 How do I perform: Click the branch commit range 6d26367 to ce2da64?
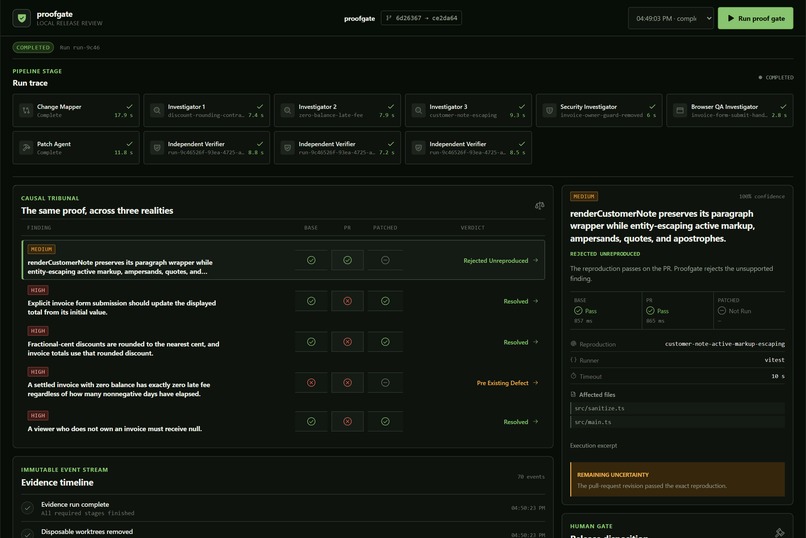tap(421, 18)
